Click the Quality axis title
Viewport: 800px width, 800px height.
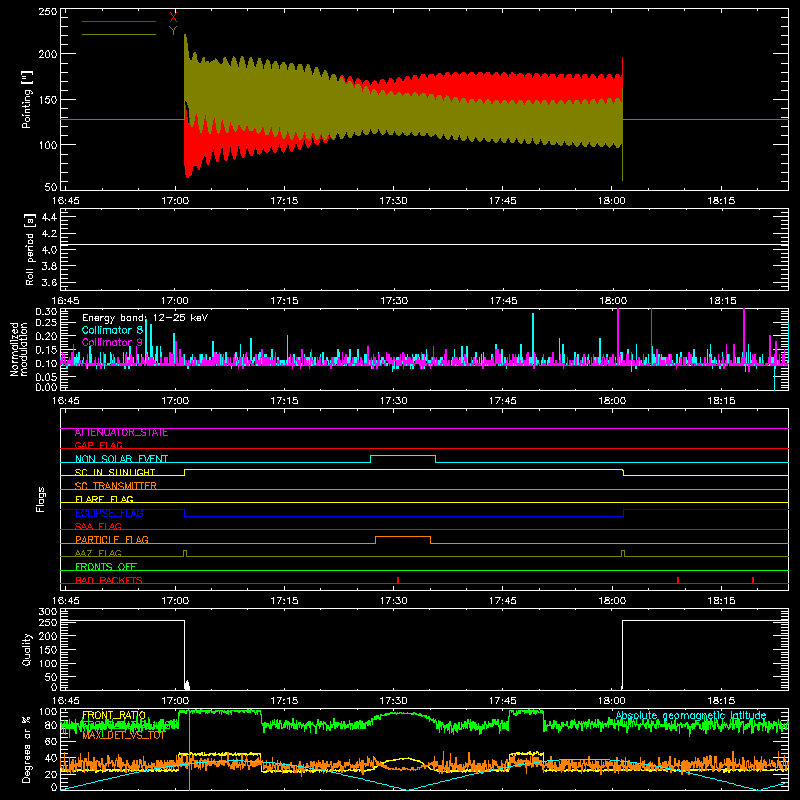[27, 649]
